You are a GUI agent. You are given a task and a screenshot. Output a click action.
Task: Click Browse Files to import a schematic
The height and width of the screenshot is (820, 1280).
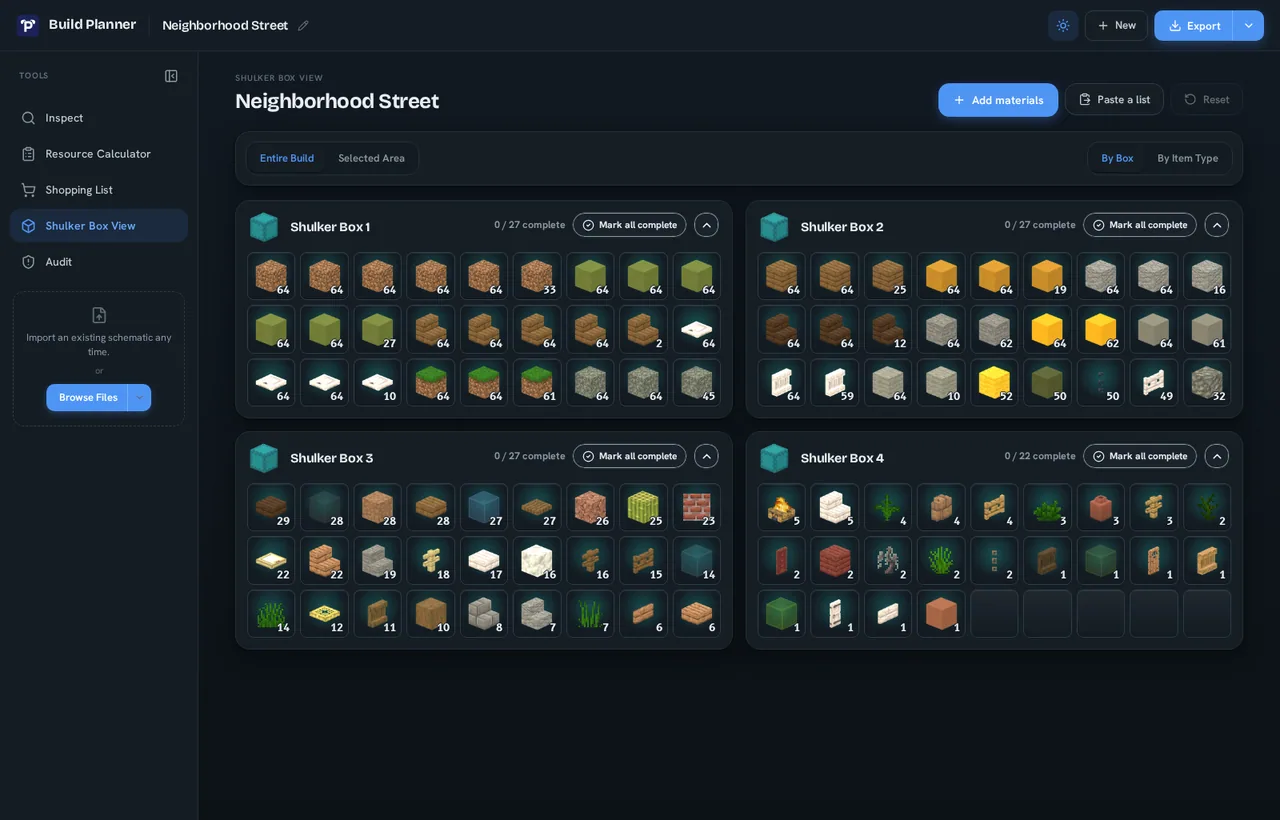tap(87, 397)
